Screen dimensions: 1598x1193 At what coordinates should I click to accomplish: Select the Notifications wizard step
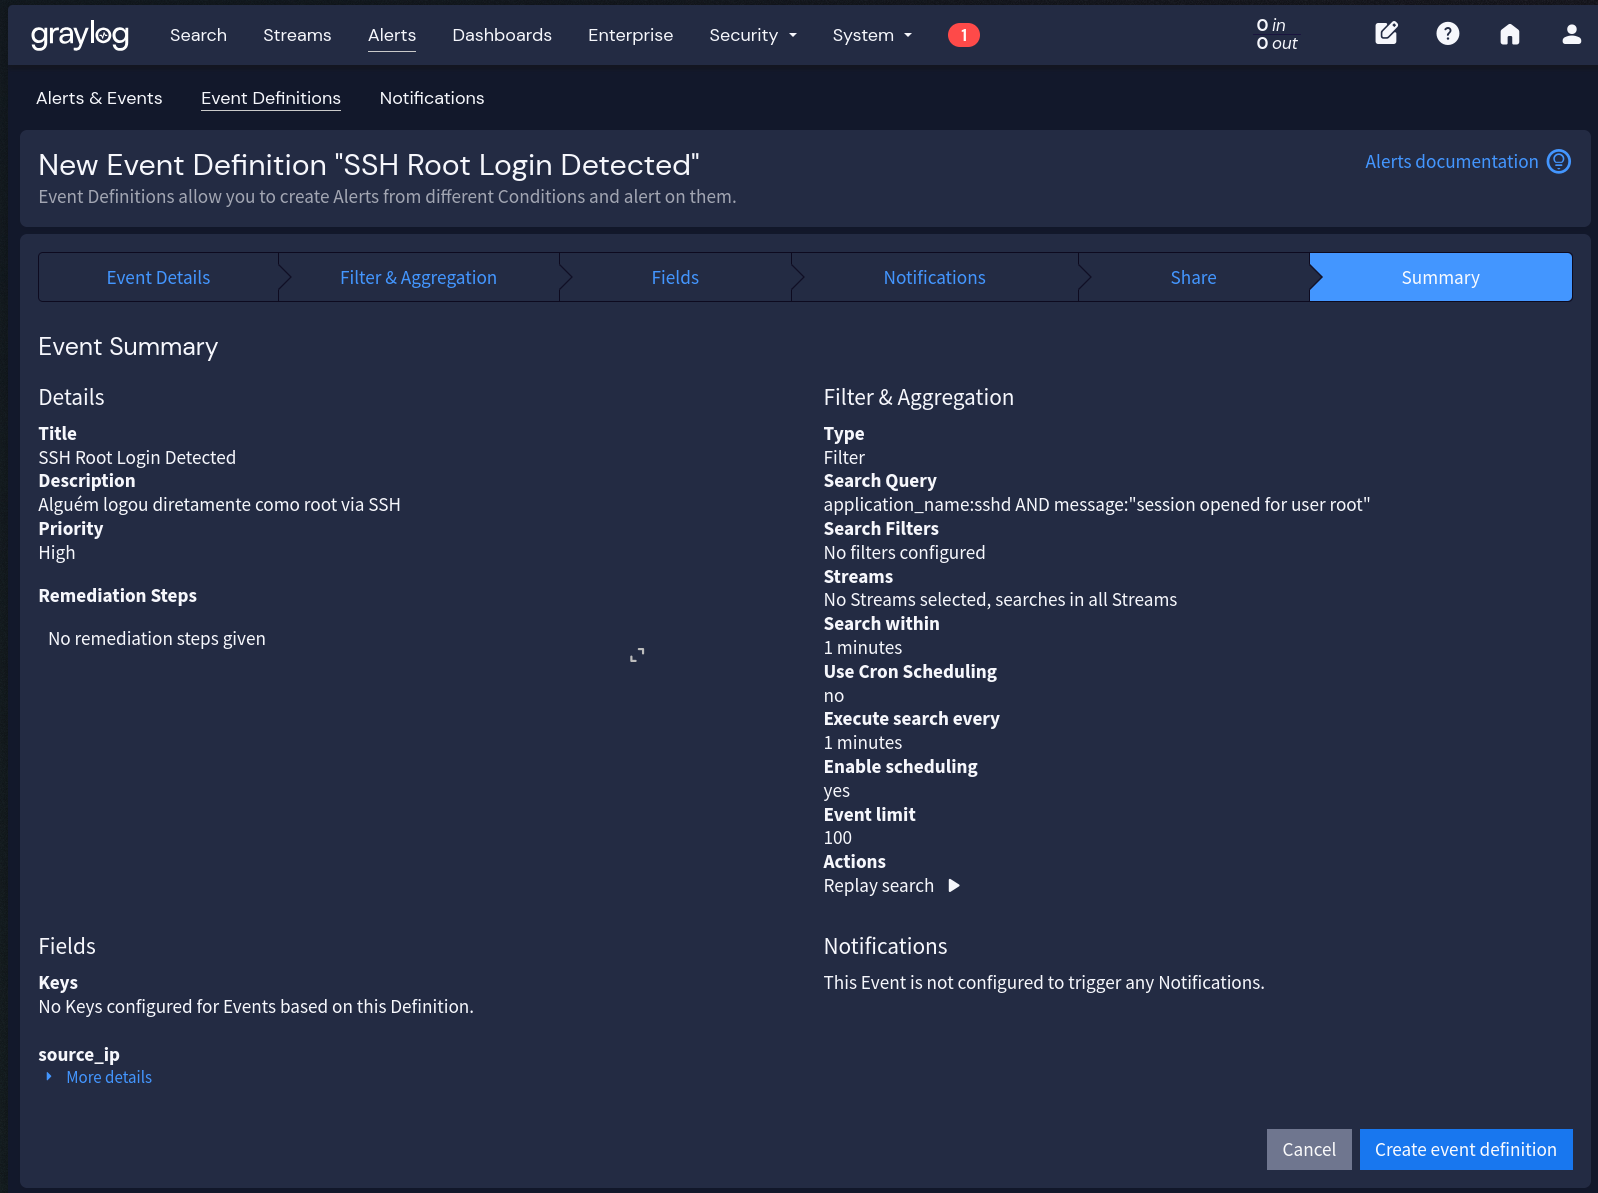click(x=934, y=278)
